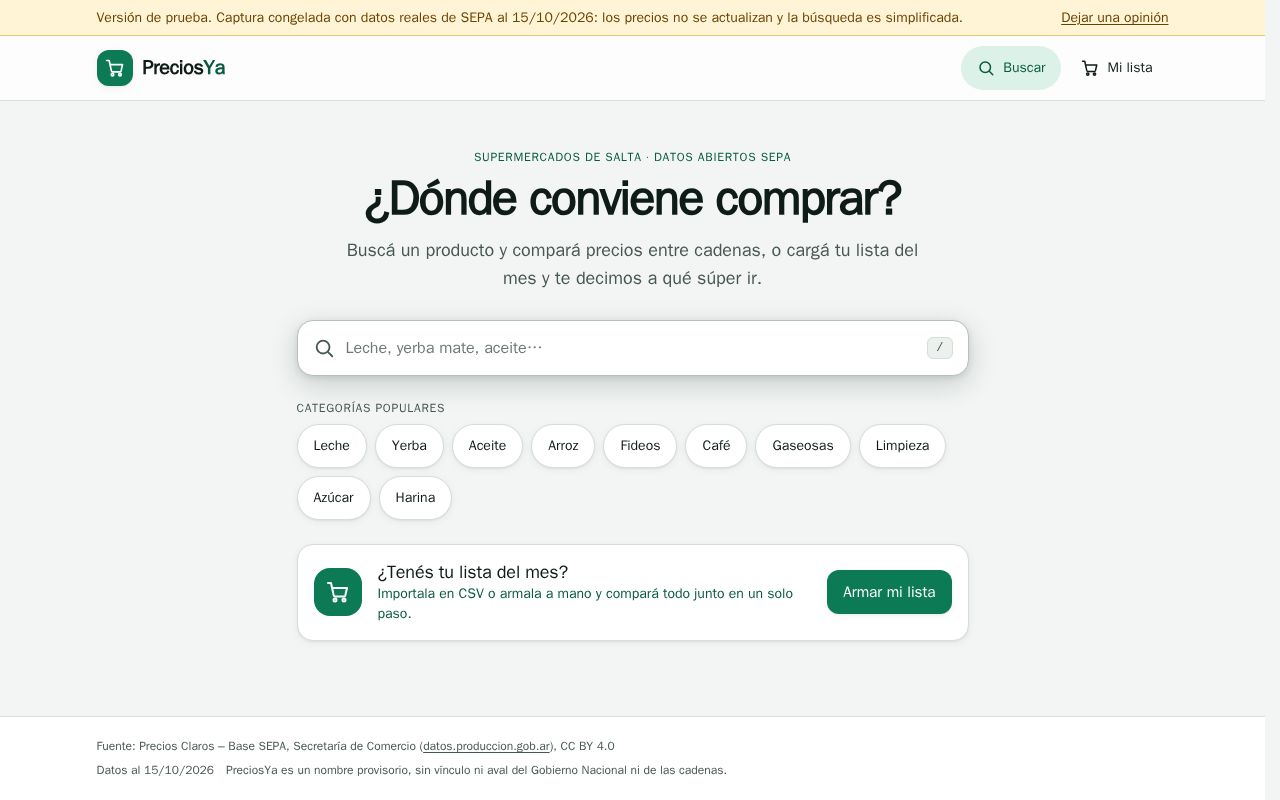Click the green cart icon in list card
Image resolution: width=1280 pixels, height=800 pixels.
[x=338, y=592]
